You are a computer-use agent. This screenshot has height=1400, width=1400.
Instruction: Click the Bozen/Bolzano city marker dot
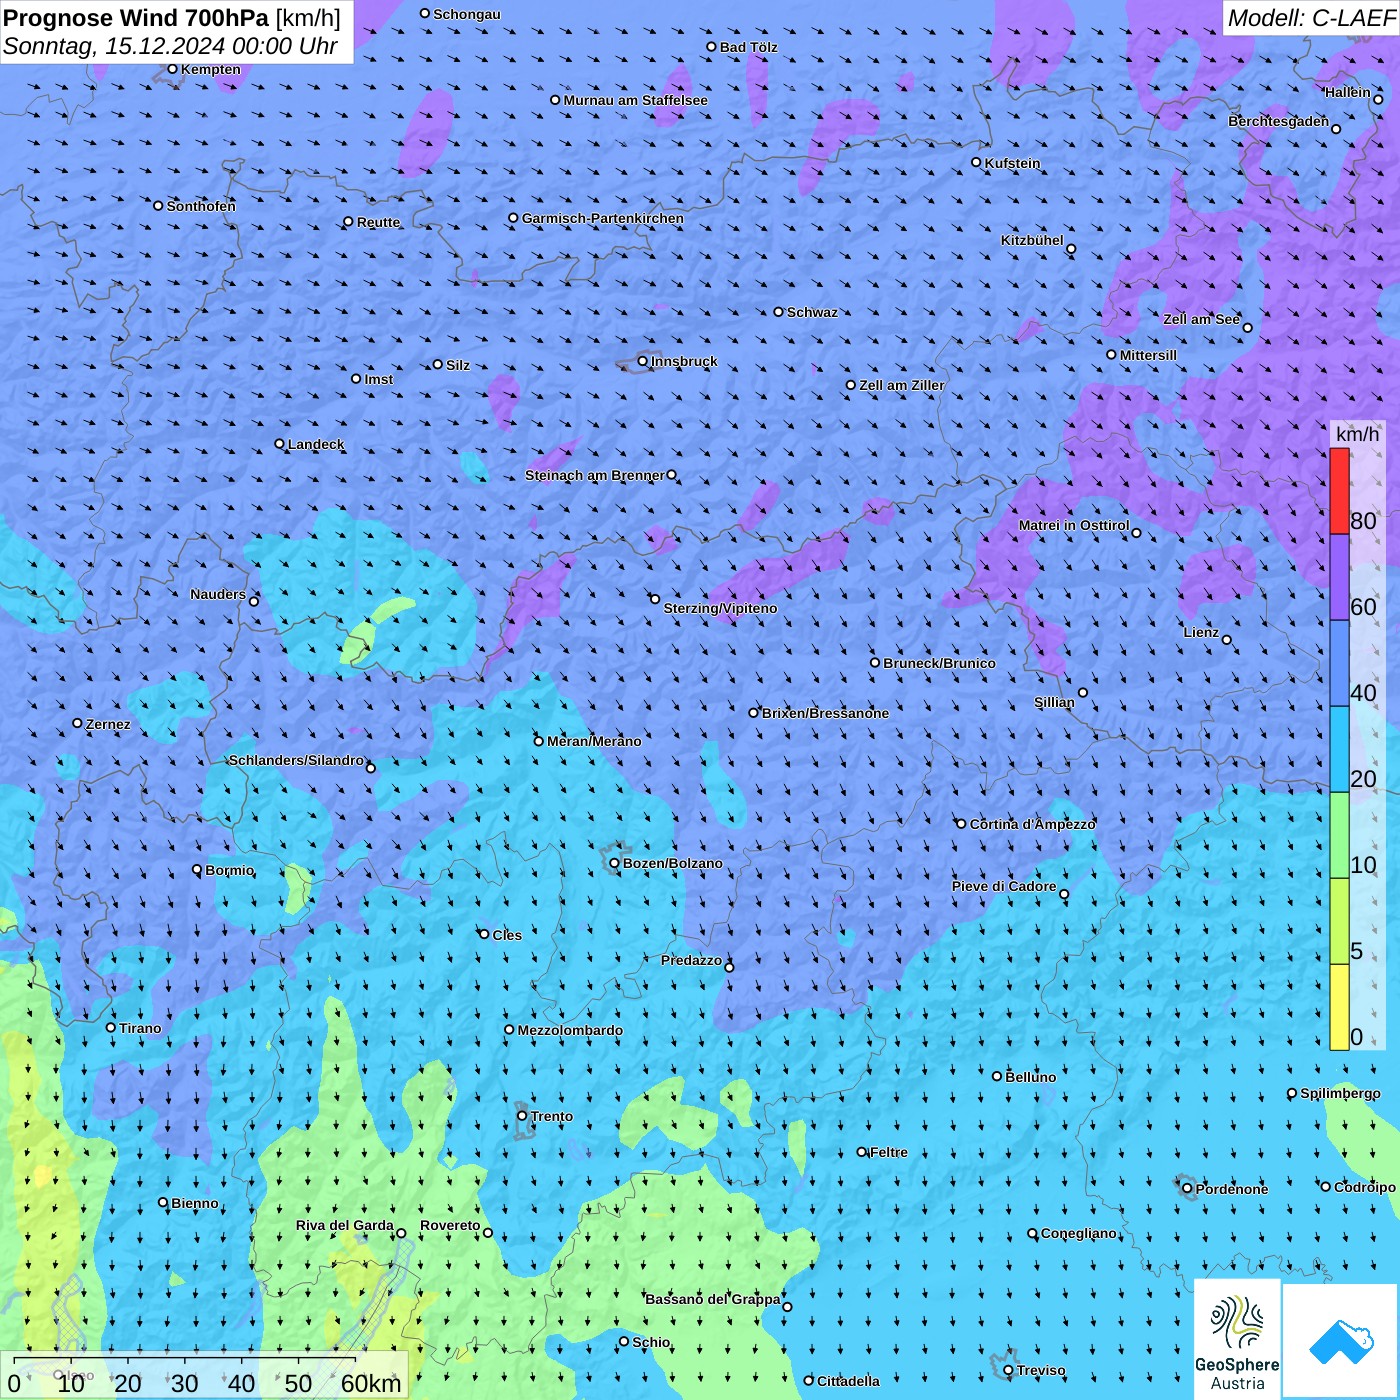point(615,863)
